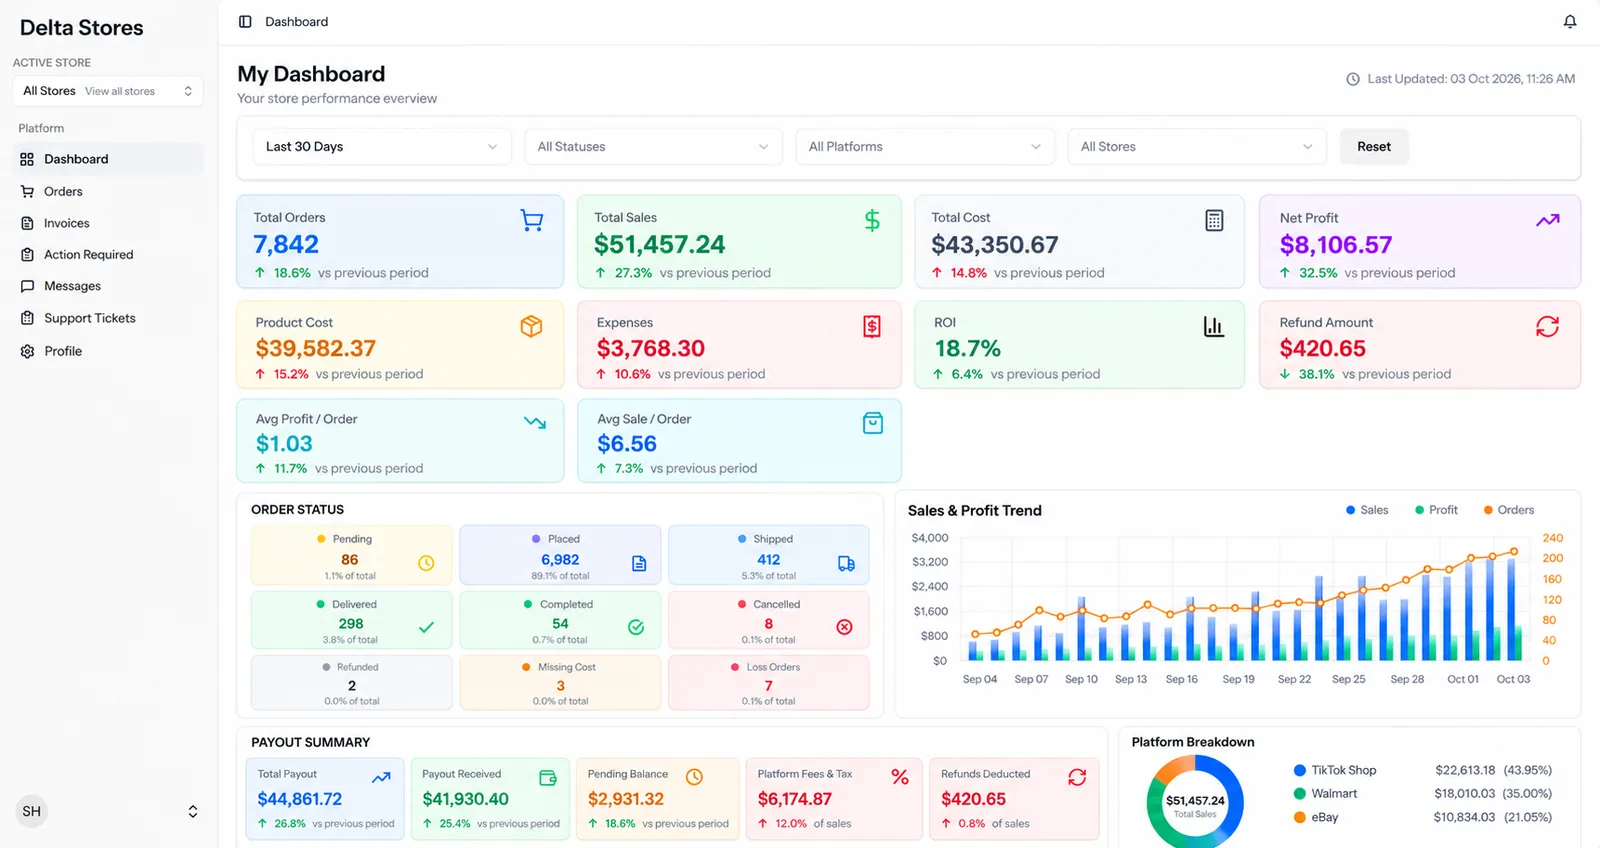
Task: Open Support Tickets in the sidebar
Action: pos(108,318)
